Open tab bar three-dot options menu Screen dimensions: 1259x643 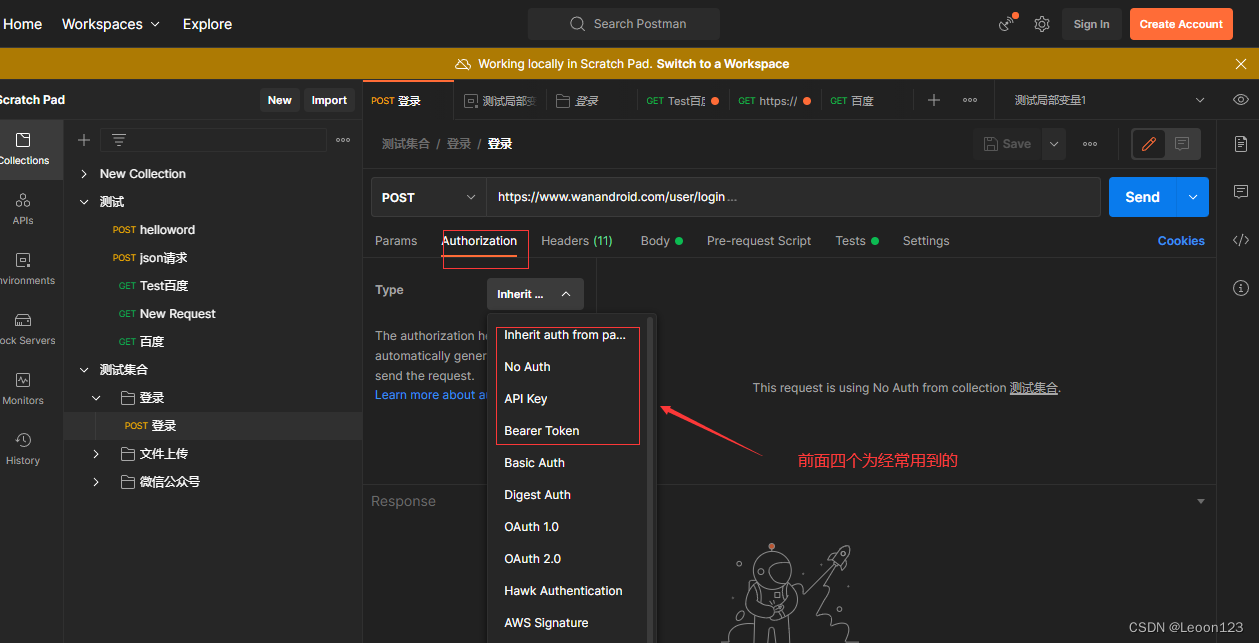pyautogui.click(x=970, y=100)
